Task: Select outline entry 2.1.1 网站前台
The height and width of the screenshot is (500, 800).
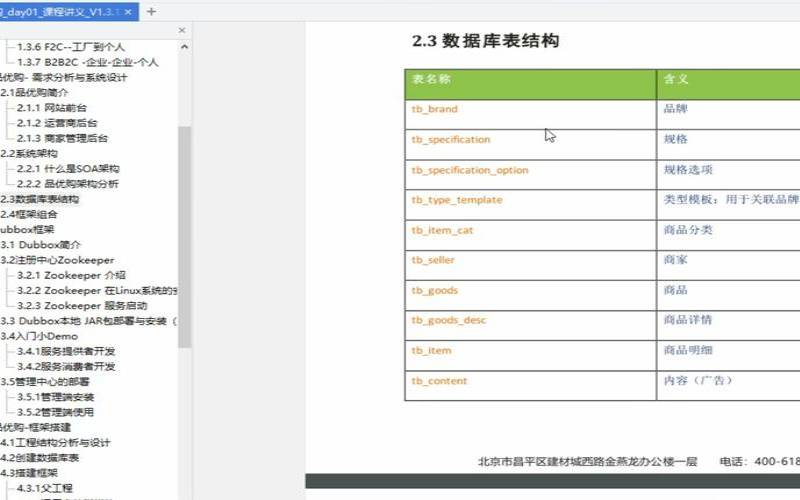Action: tap(52, 108)
